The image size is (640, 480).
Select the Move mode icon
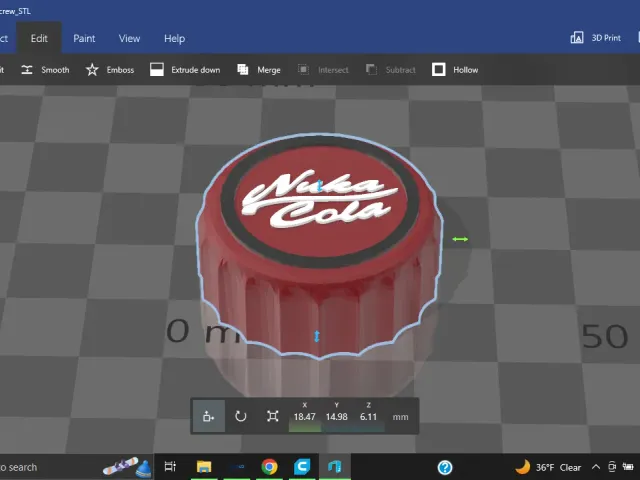pyautogui.click(x=209, y=416)
